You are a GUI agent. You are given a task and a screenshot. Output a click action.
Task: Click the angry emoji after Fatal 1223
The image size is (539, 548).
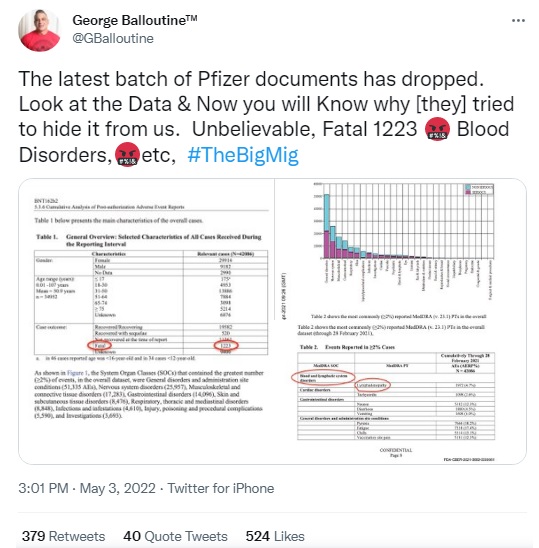[x=437, y=129]
